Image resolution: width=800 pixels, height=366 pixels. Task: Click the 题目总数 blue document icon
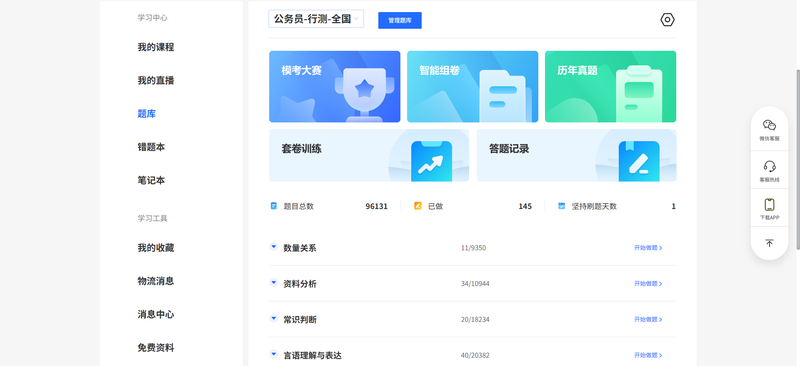tap(273, 206)
